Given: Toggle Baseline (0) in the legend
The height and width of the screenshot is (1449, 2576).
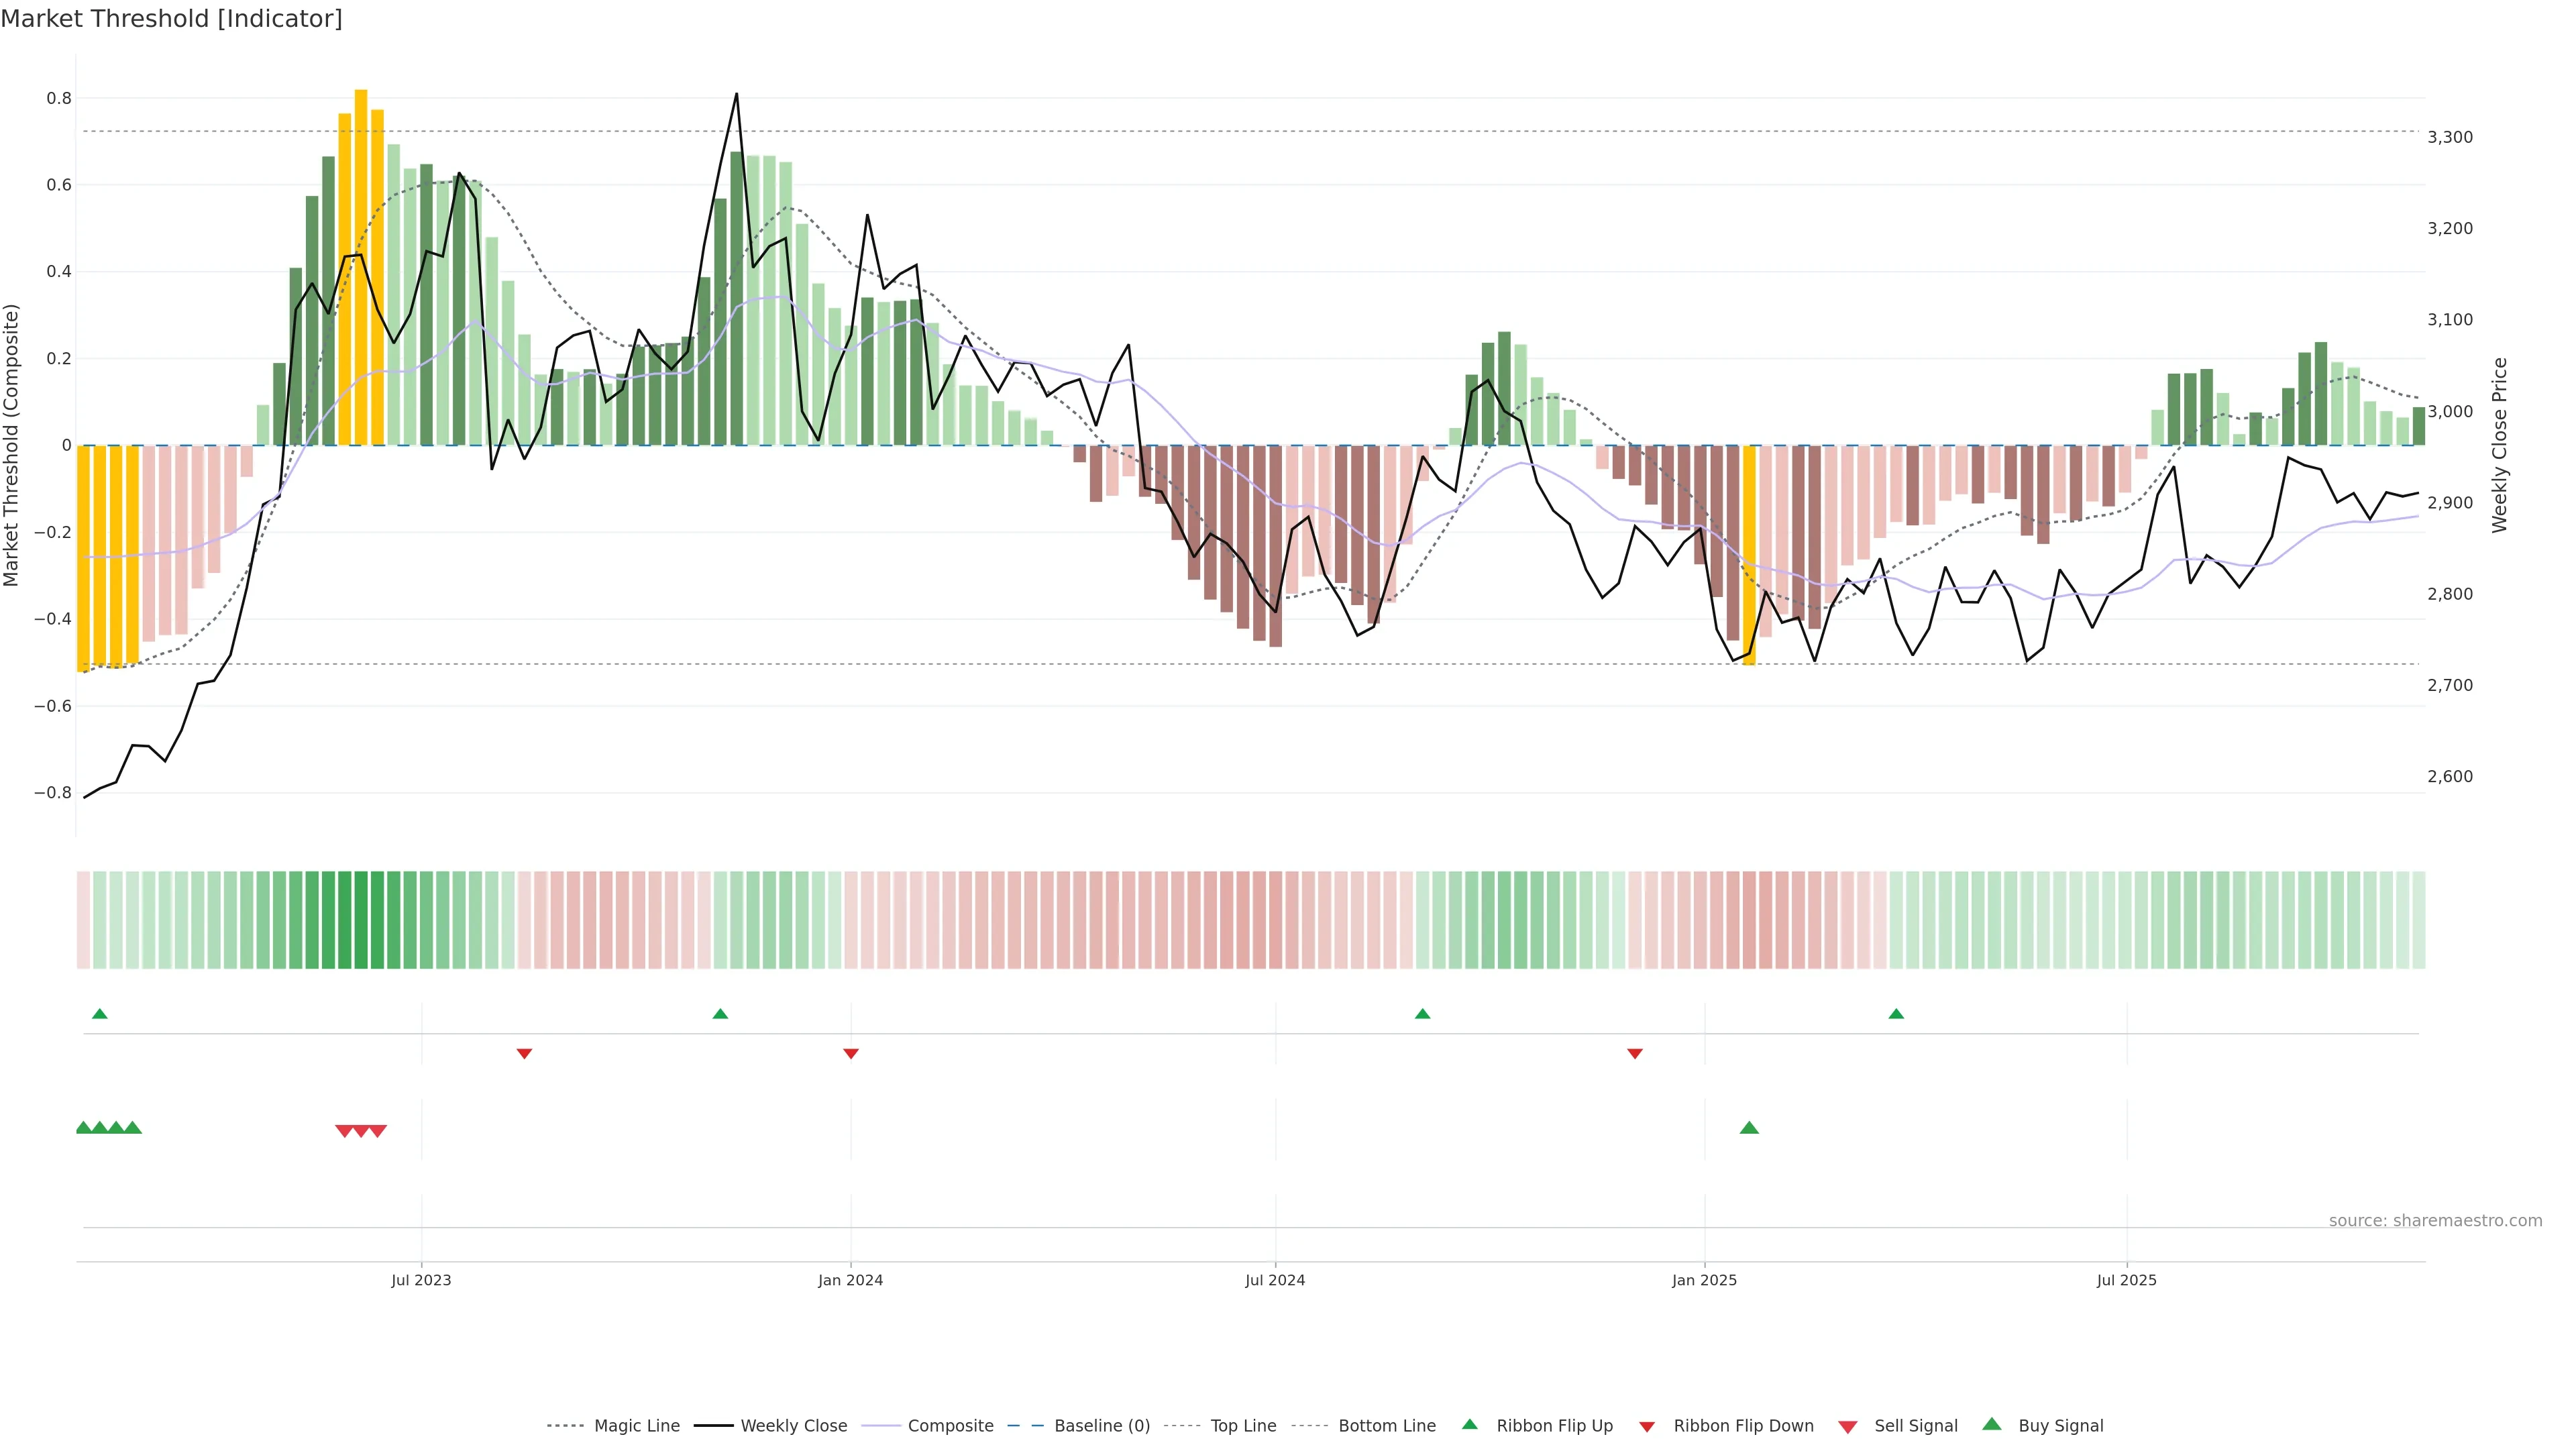Looking at the screenshot, I should [x=1101, y=1426].
